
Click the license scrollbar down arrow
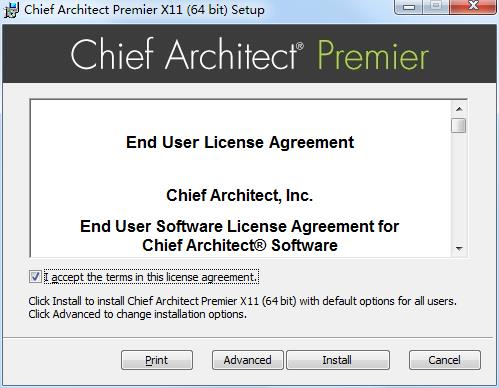(x=459, y=249)
